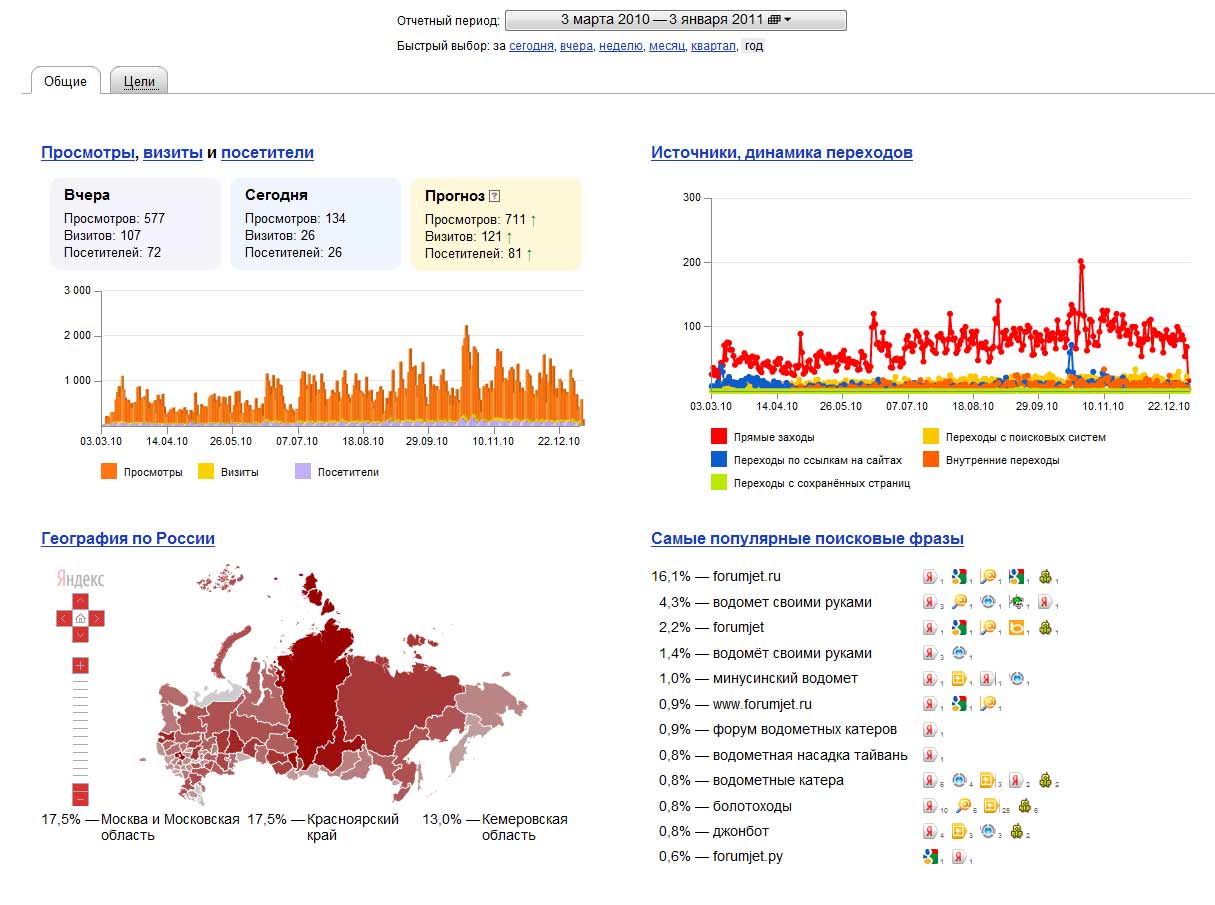
Task: Zoom out on the geography map
Action: pos(80,796)
